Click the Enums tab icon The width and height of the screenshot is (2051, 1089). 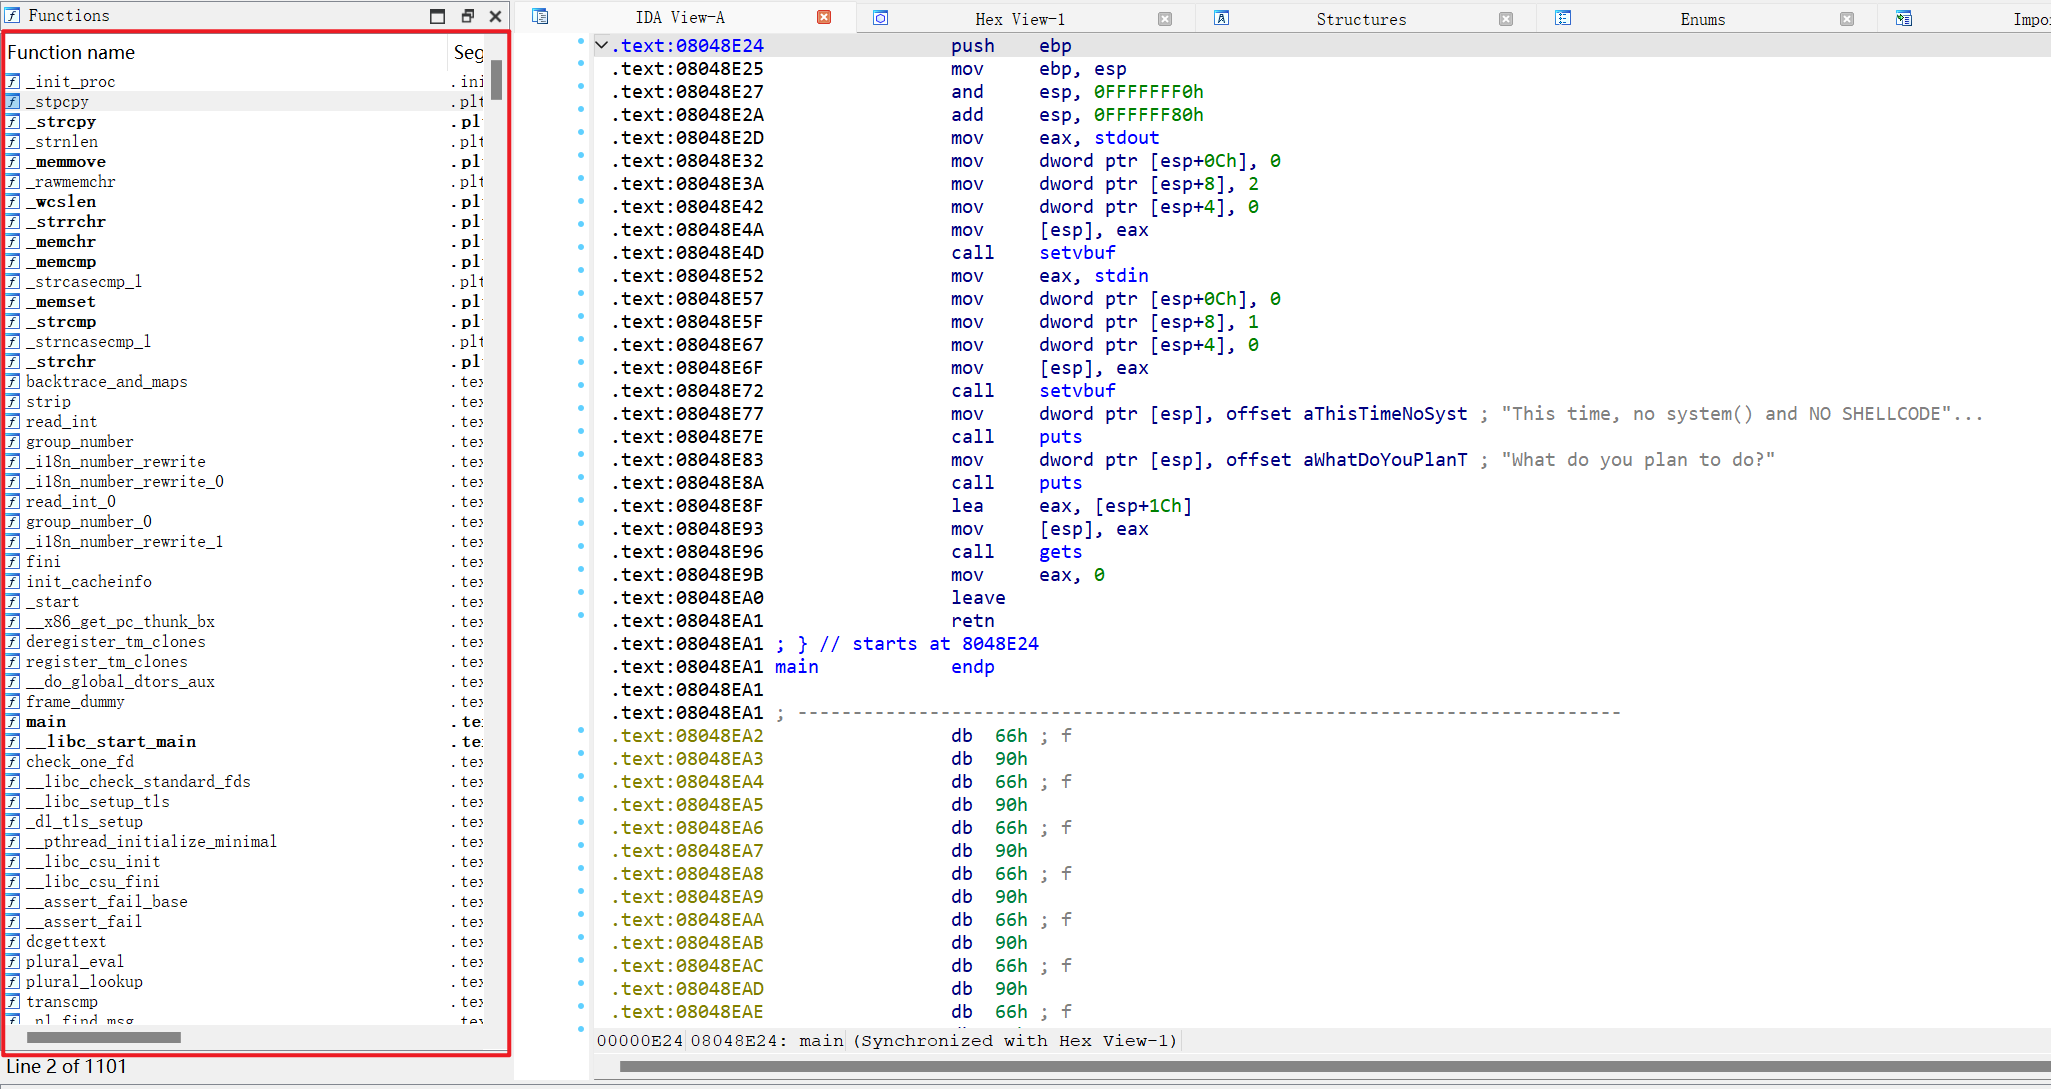[x=1563, y=18]
